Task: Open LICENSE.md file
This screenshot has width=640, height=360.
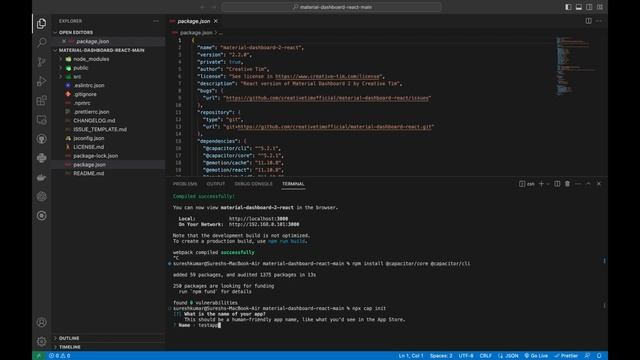Action: click(88, 147)
